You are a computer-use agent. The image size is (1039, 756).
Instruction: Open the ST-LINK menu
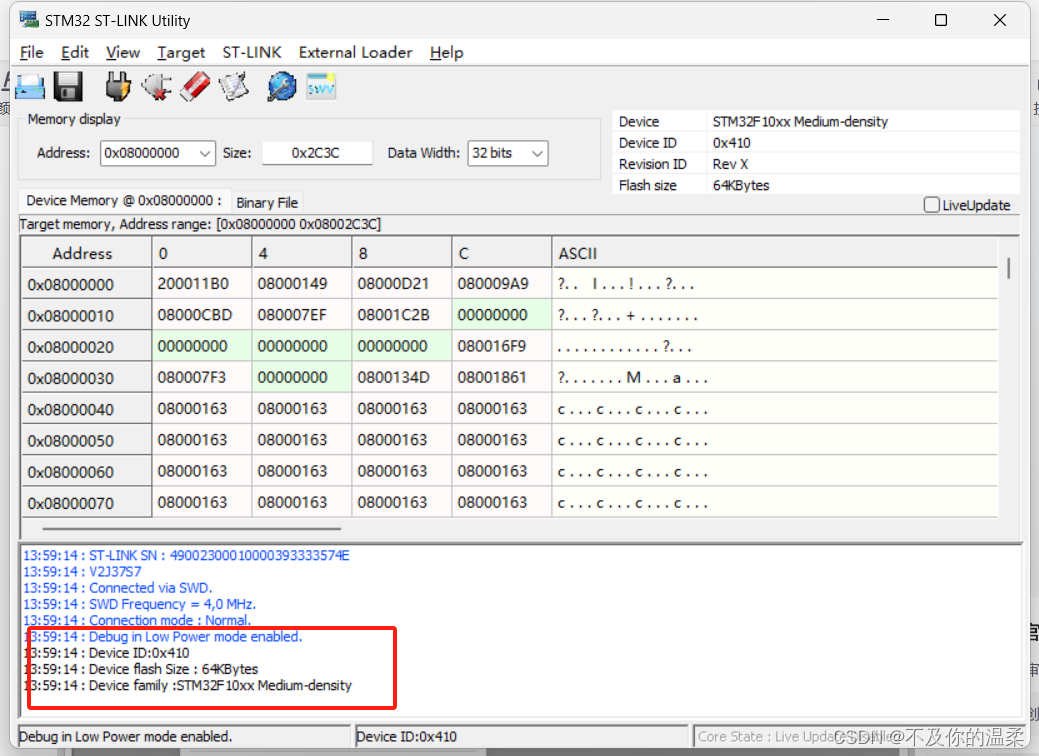click(252, 52)
